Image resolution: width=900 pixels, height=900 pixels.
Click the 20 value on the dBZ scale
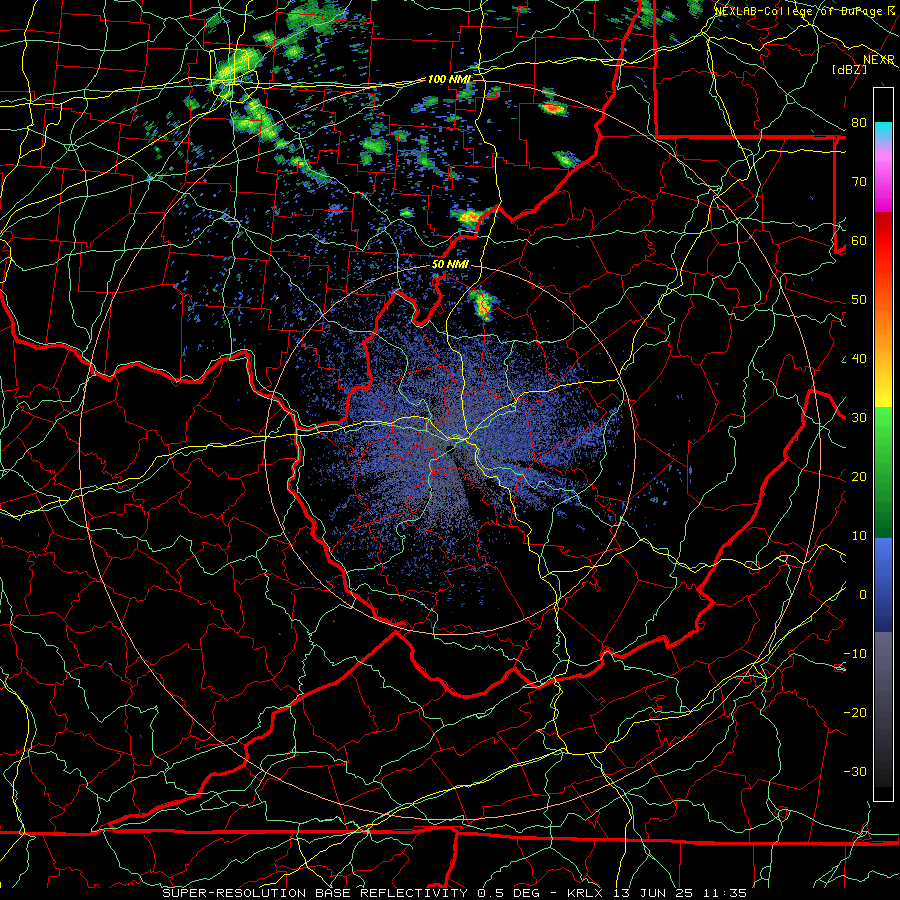click(x=859, y=477)
